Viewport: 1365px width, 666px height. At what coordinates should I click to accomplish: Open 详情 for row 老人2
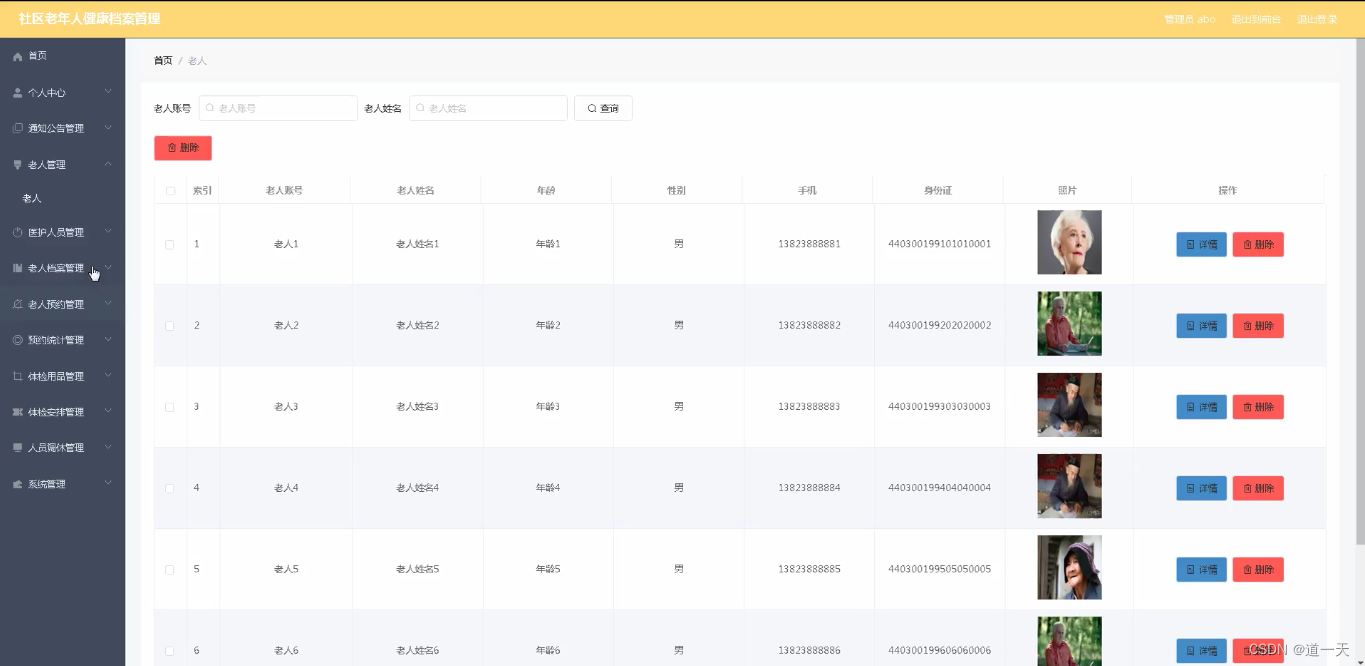pyautogui.click(x=1201, y=326)
